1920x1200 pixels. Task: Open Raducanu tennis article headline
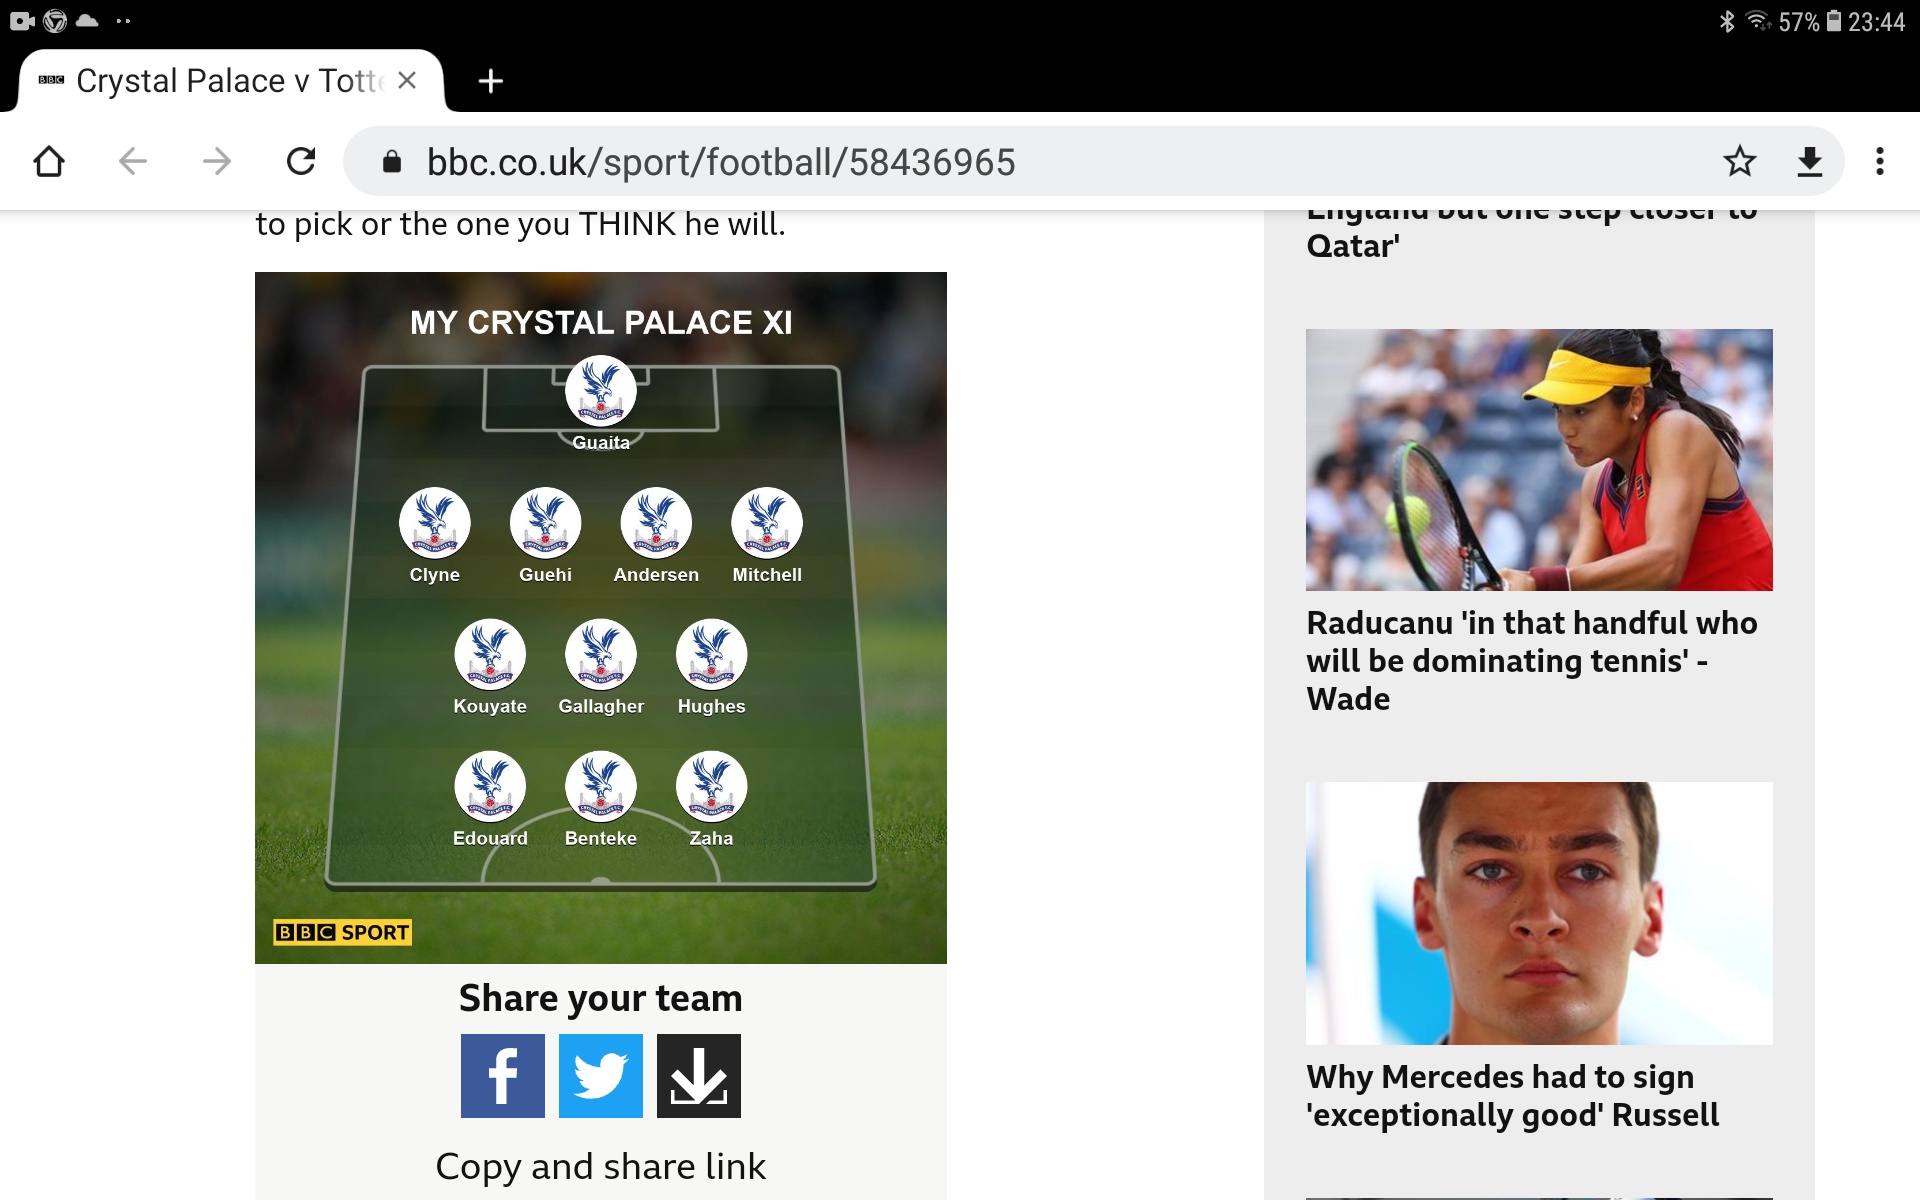[1531, 661]
